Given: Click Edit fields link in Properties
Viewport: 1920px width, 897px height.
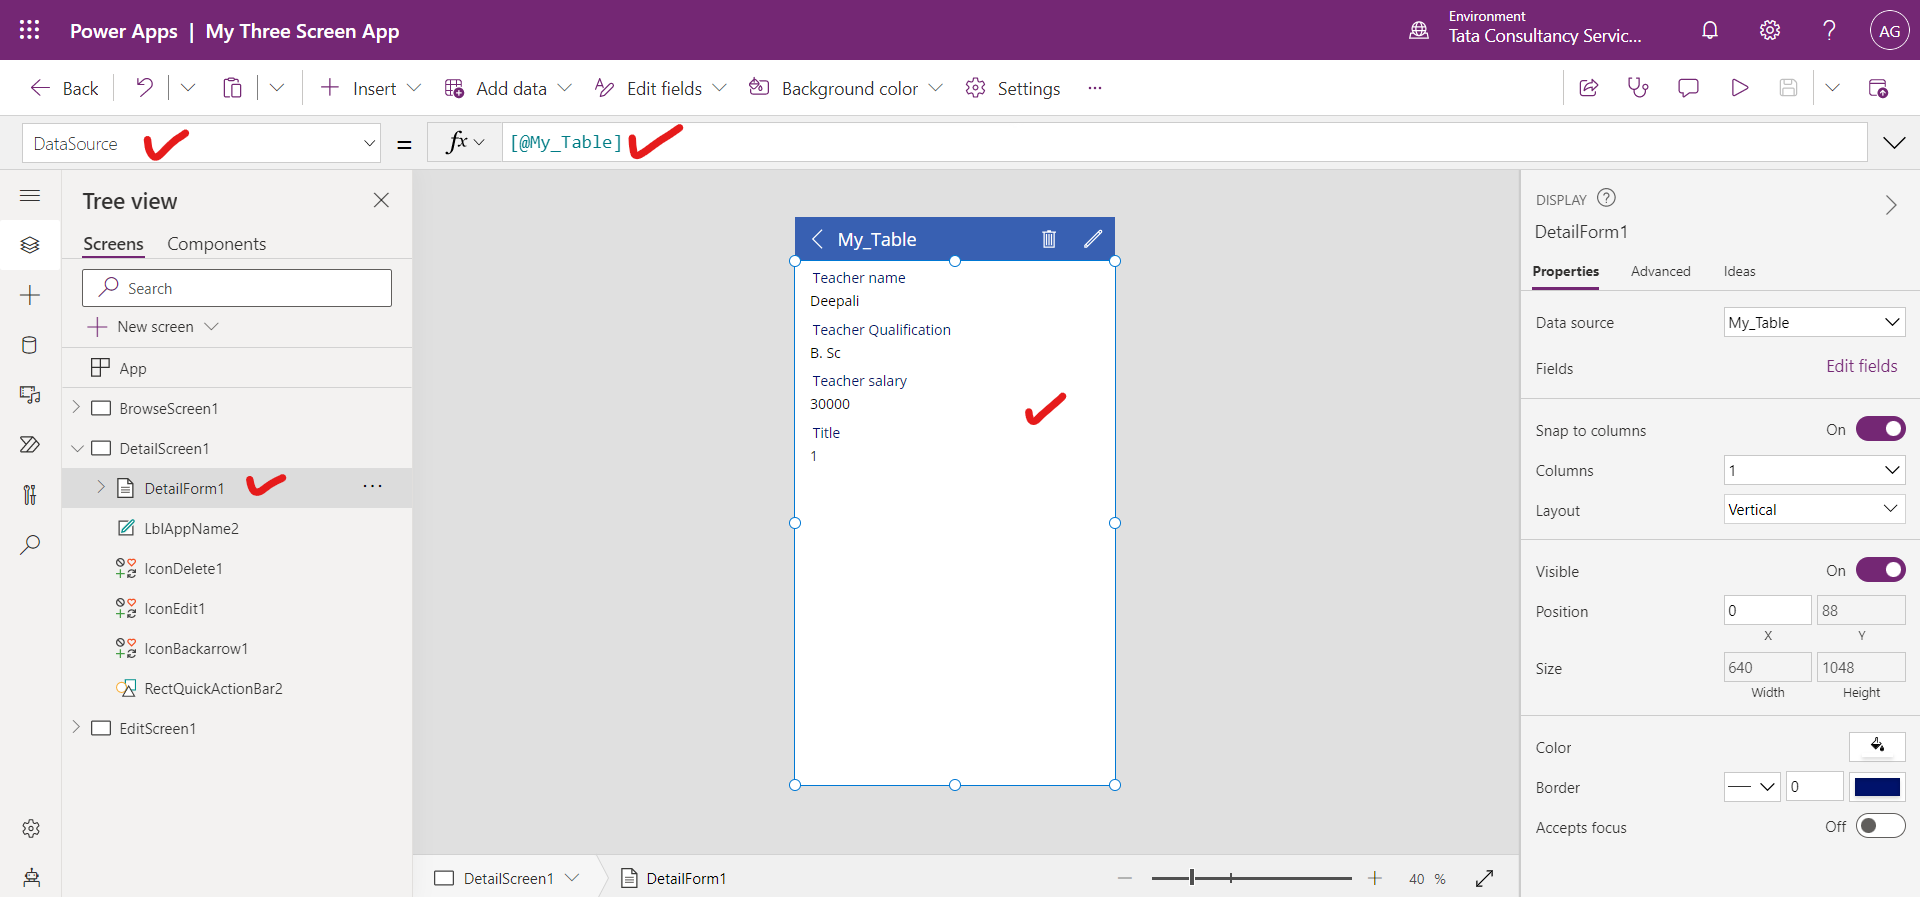Looking at the screenshot, I should tap(1861, 366).
